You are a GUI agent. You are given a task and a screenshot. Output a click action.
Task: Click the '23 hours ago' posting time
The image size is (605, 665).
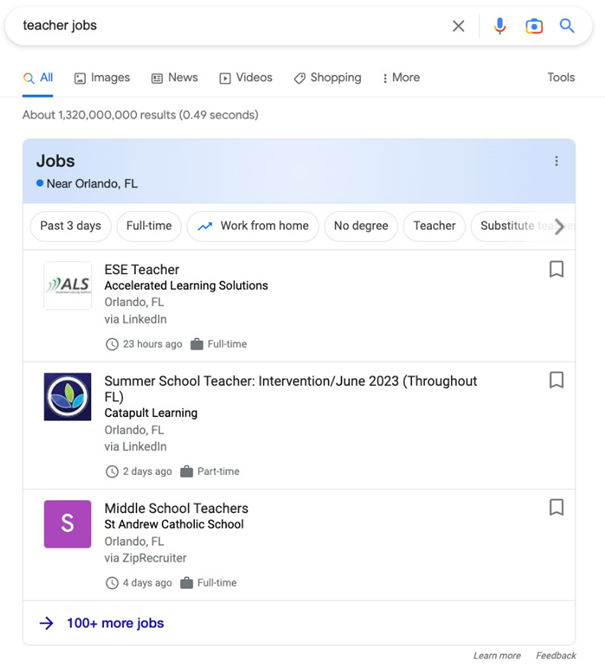[152, 344]
